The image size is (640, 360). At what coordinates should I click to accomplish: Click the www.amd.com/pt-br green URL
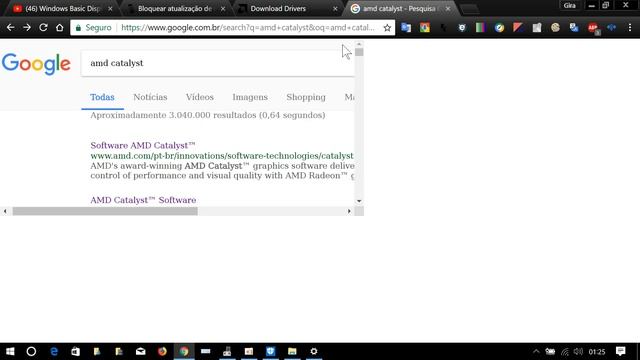tap(222, 156)
